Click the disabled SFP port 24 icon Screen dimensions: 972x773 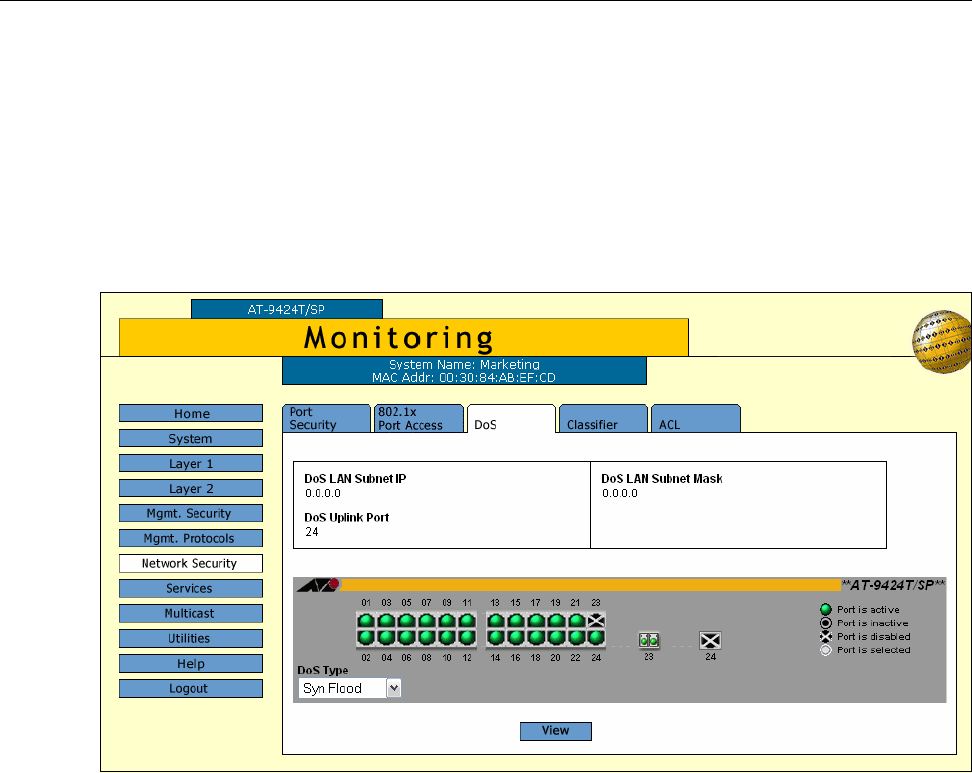[710, 640]
